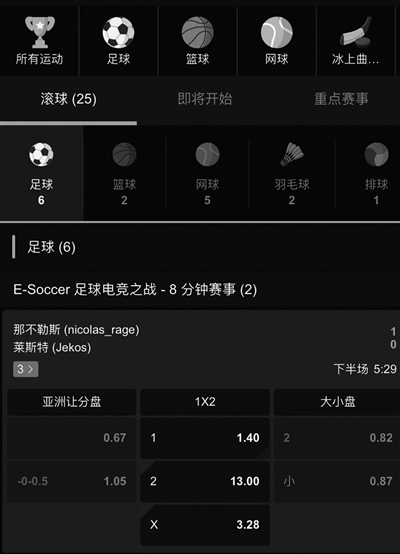This screenshot has width=400, height=554.
Task: Pick the 小 under odds 0.87
Action: point(337,481)
